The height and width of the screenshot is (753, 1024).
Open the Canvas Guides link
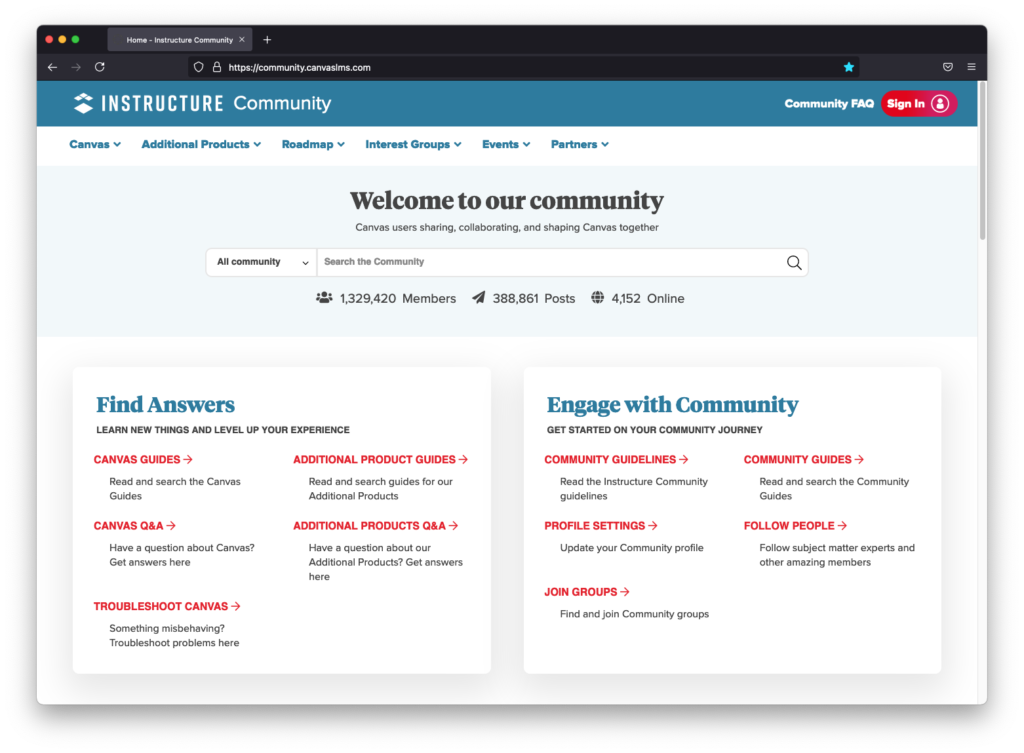(x=143, y=460)
